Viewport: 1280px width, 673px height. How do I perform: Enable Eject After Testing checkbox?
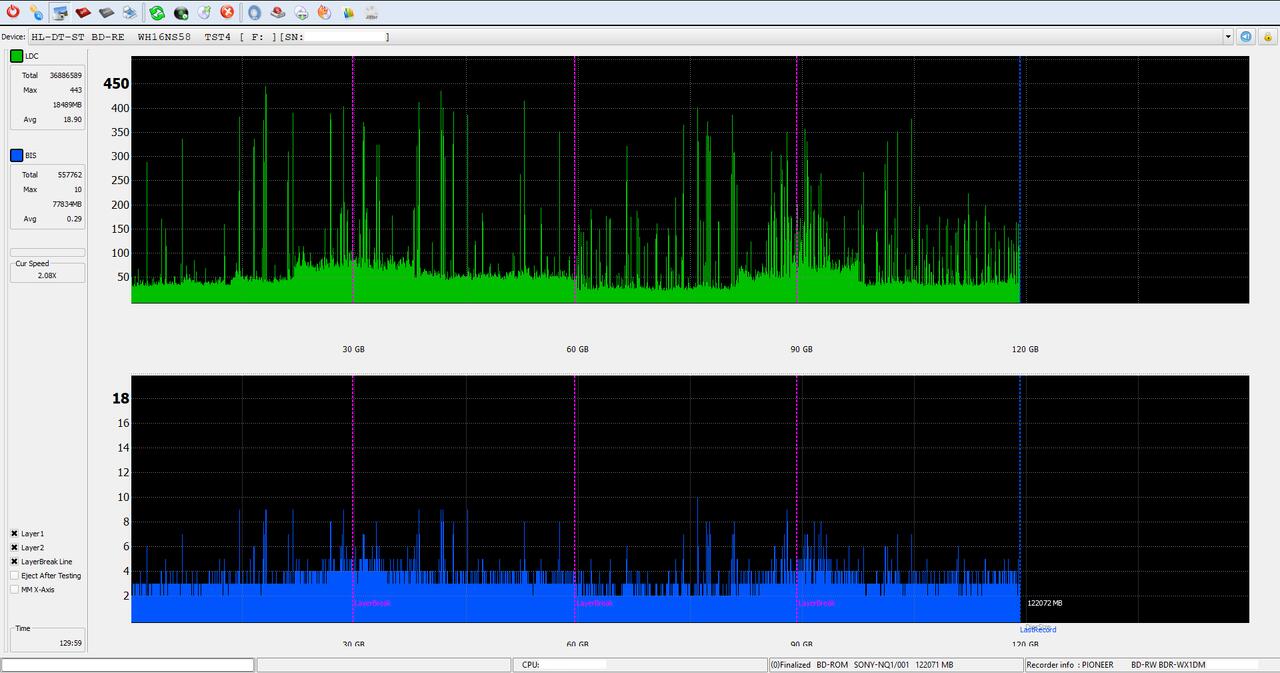(15, 576)
